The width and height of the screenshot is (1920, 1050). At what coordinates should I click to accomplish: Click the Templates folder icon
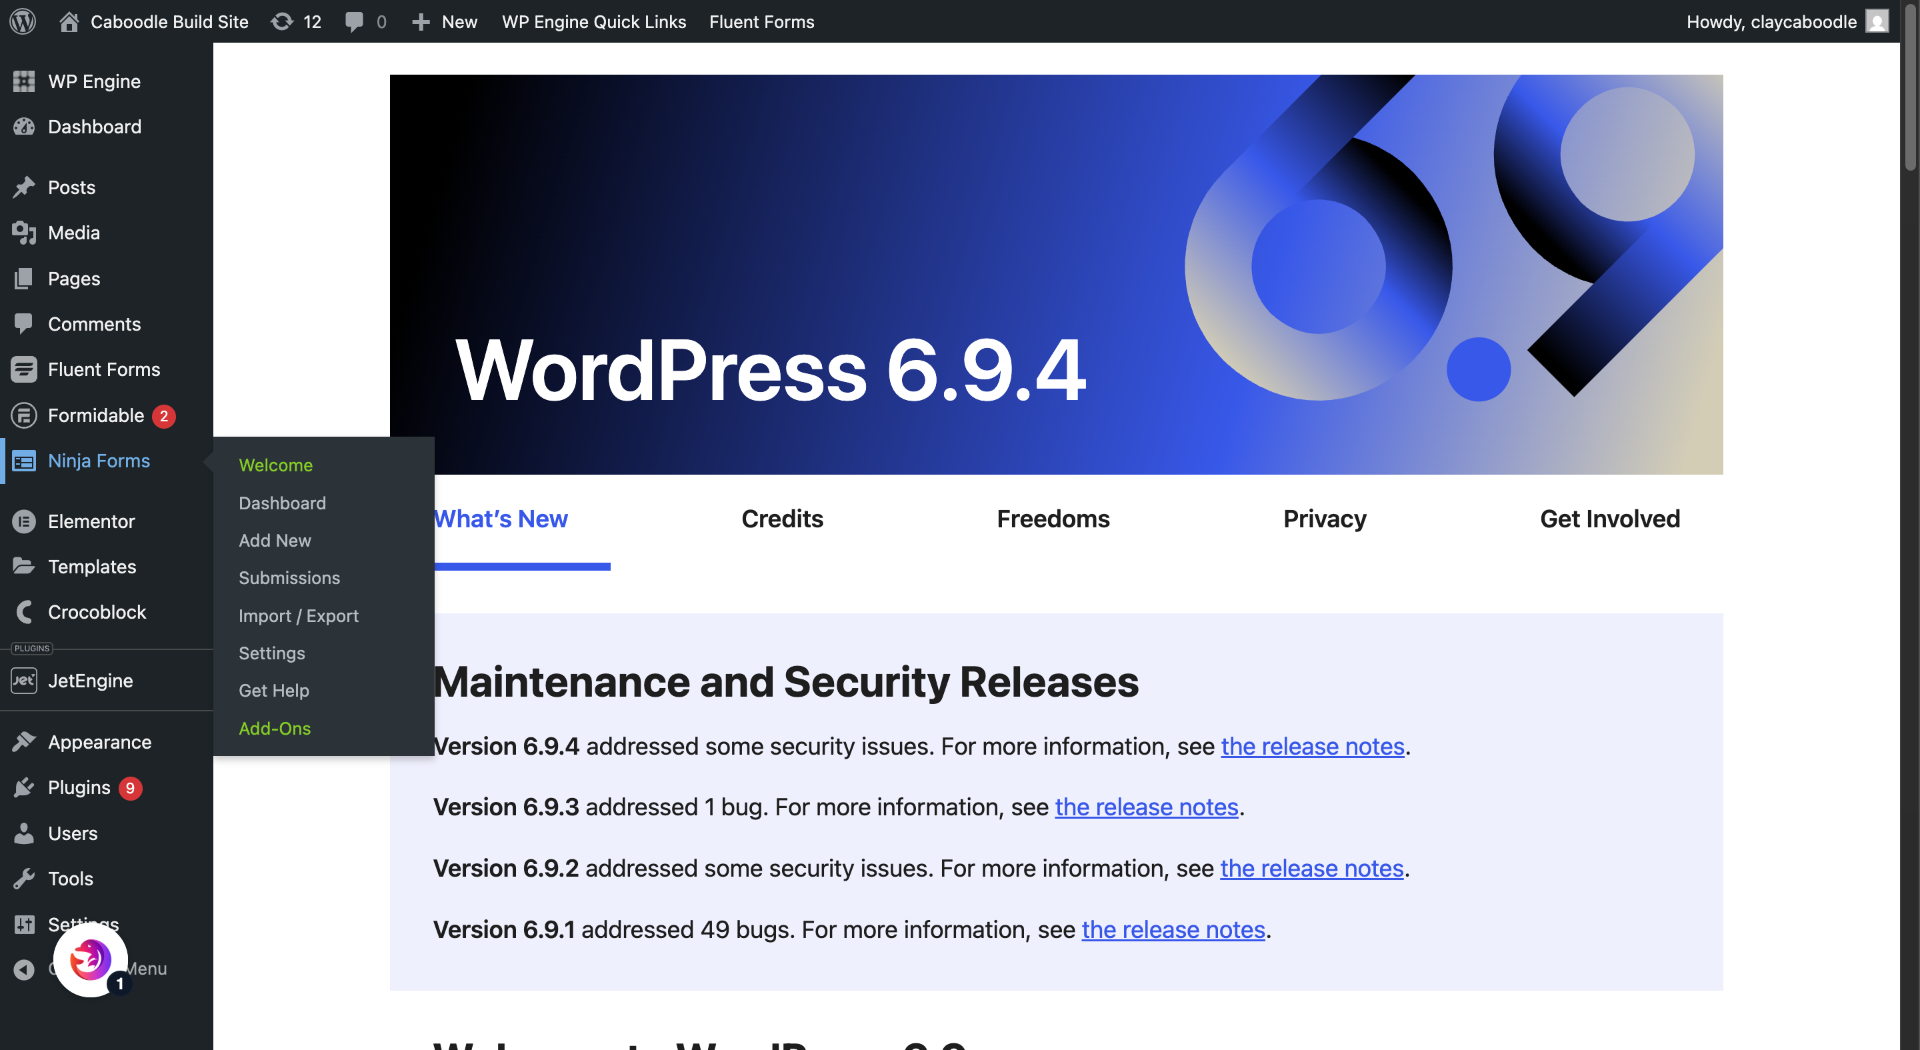tap(24, 566)
